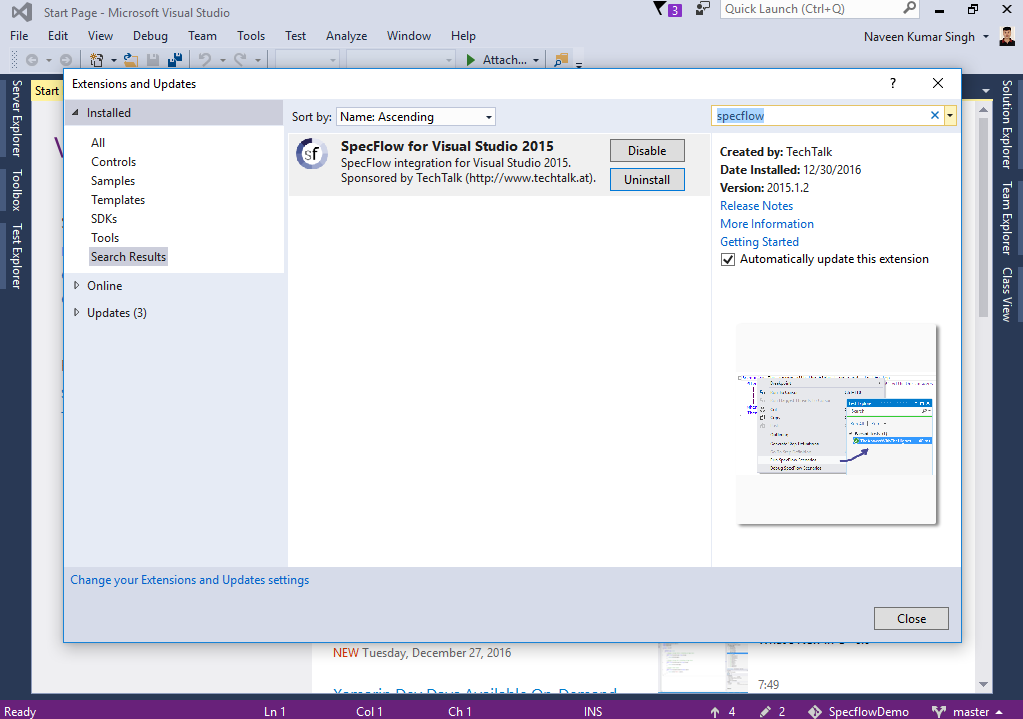Expand the Updates (3) category
Viewport: 1023px width, 719px height.
click(76, 313)
